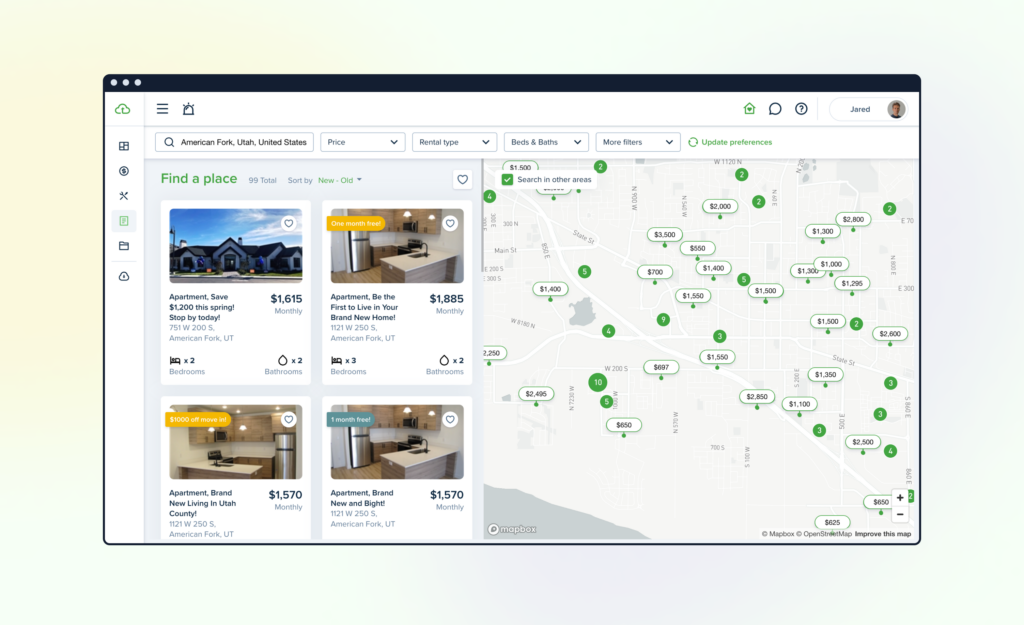Open the green home icon

point(749,109)
